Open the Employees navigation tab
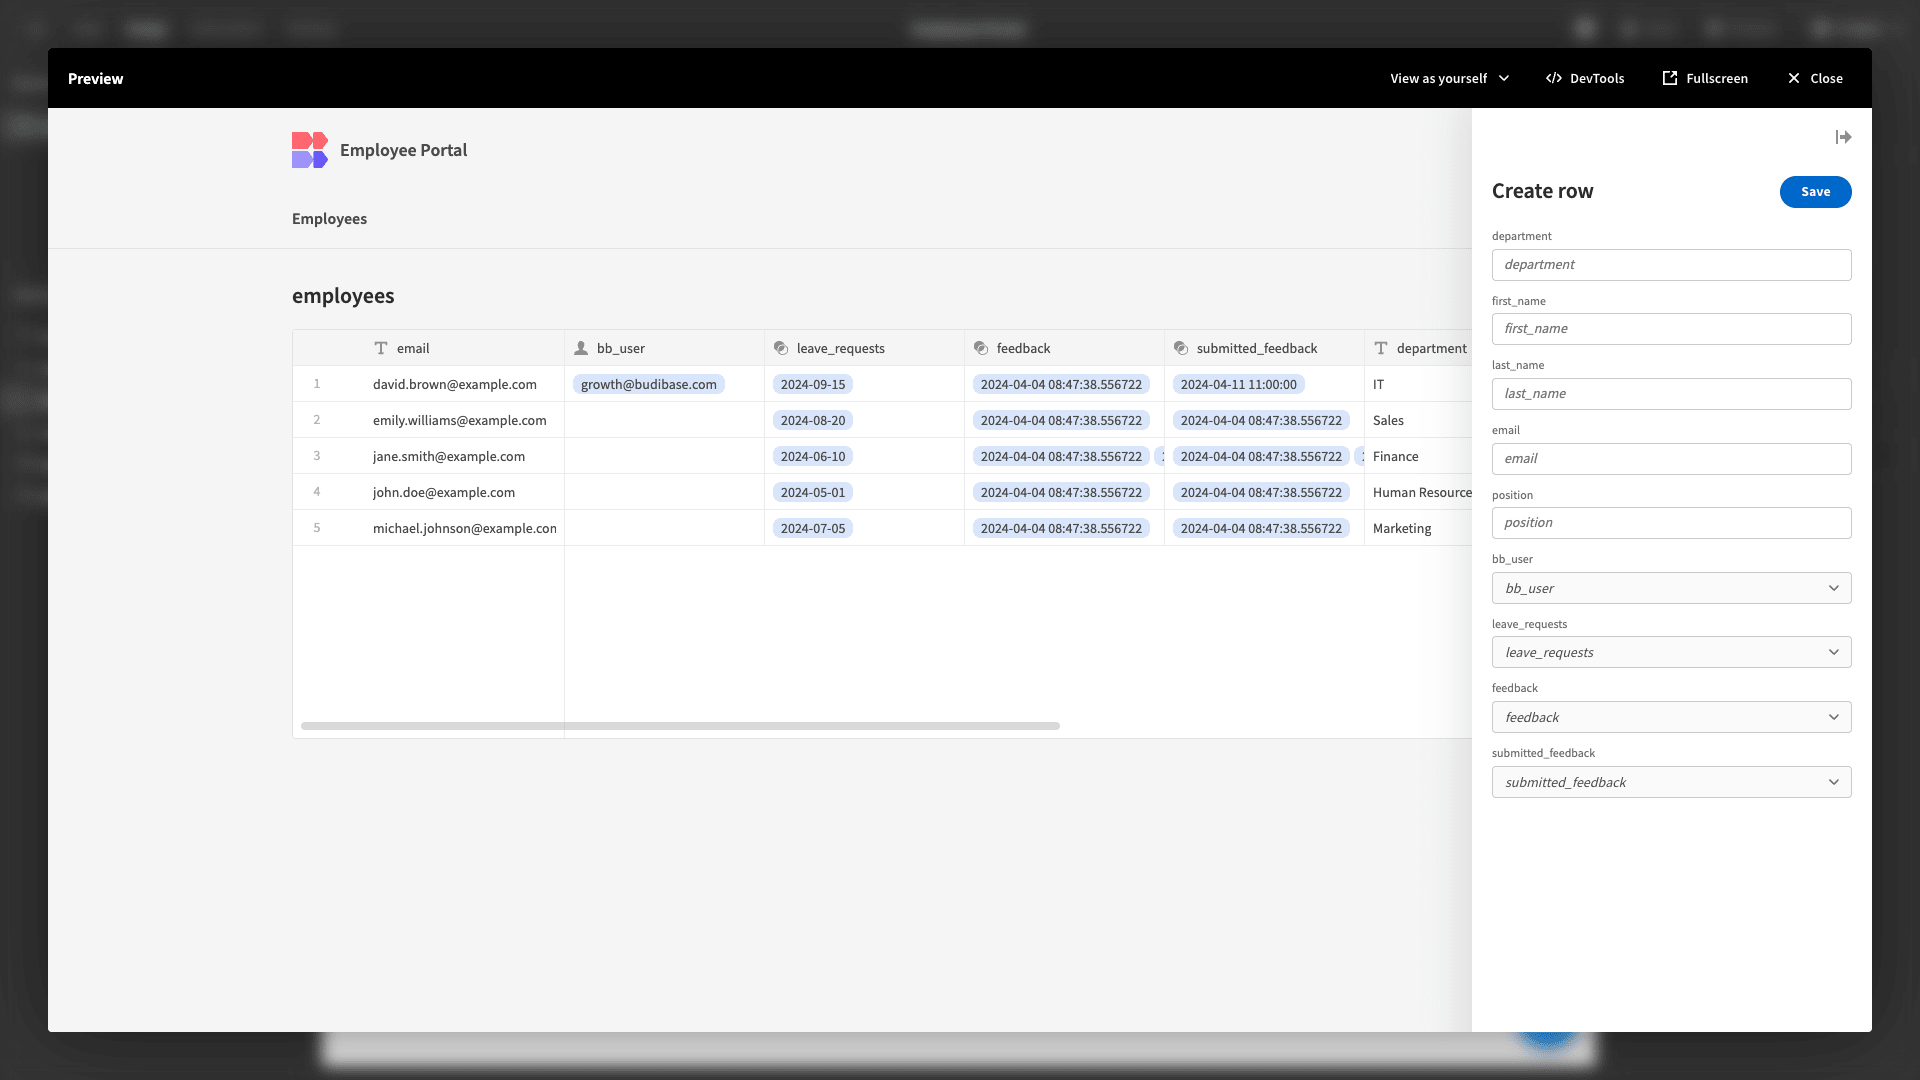Screen dimensions: 1920x1080 329,219
